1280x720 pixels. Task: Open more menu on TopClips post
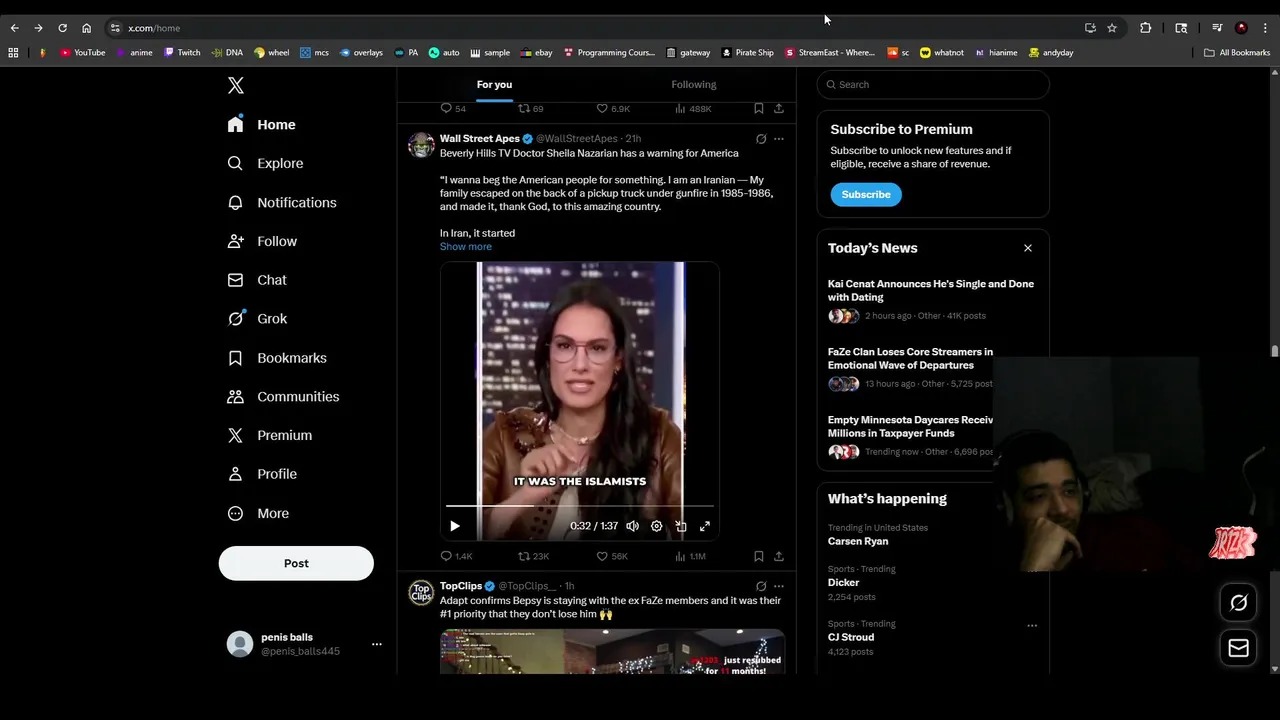pos(779,586)
